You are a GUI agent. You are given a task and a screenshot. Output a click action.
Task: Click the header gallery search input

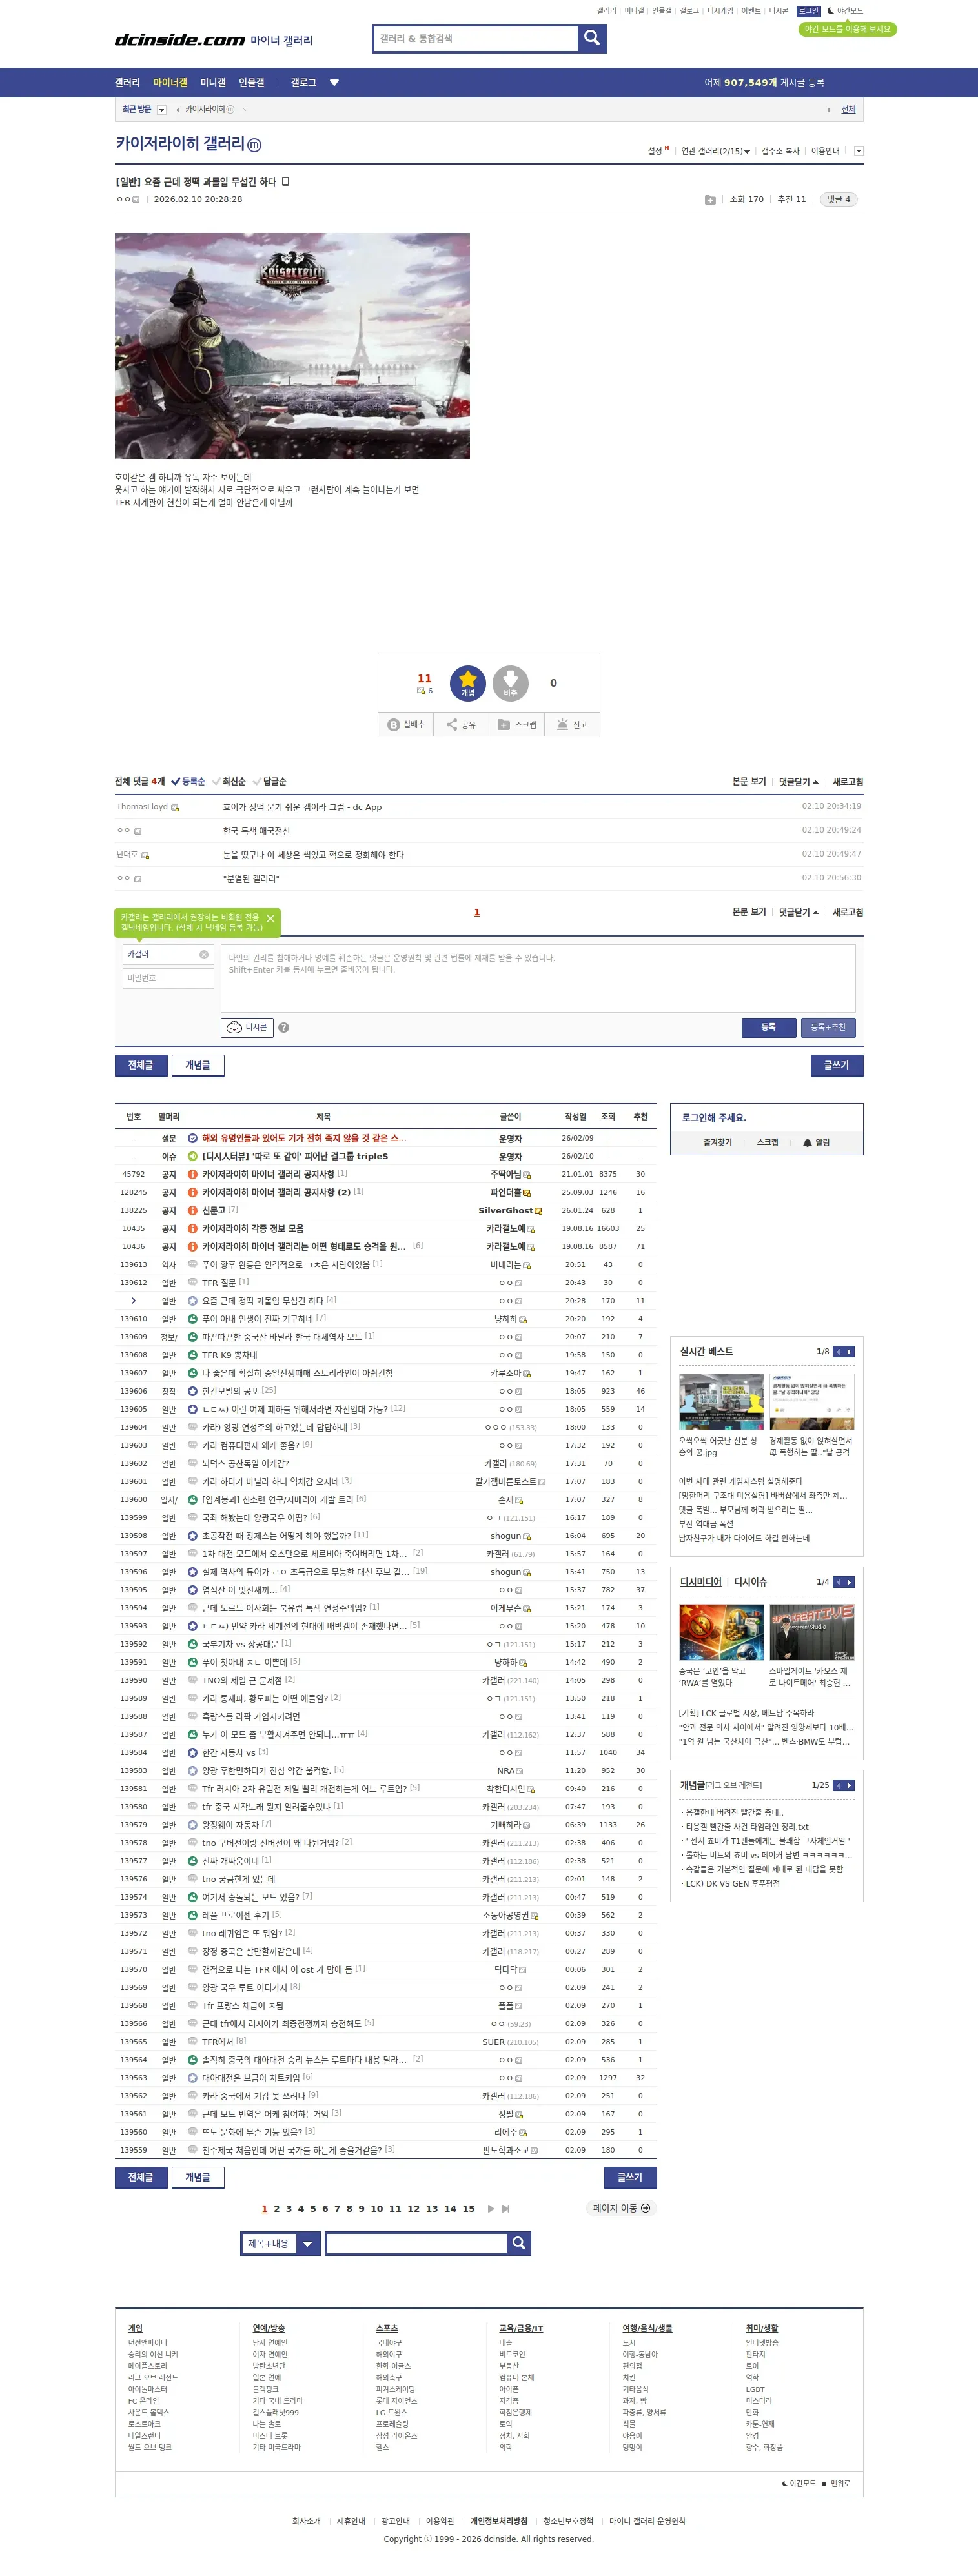tap(476, 38)
